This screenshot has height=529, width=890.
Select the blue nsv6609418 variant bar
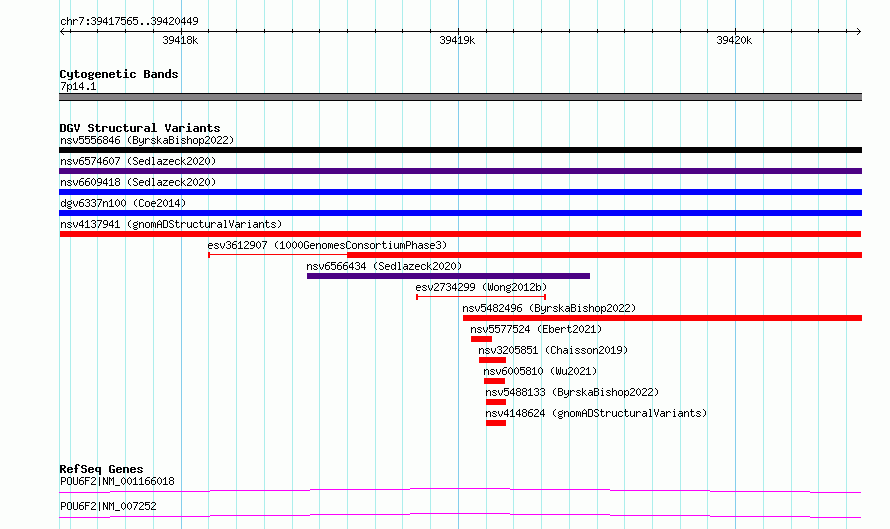click(460, 192)
